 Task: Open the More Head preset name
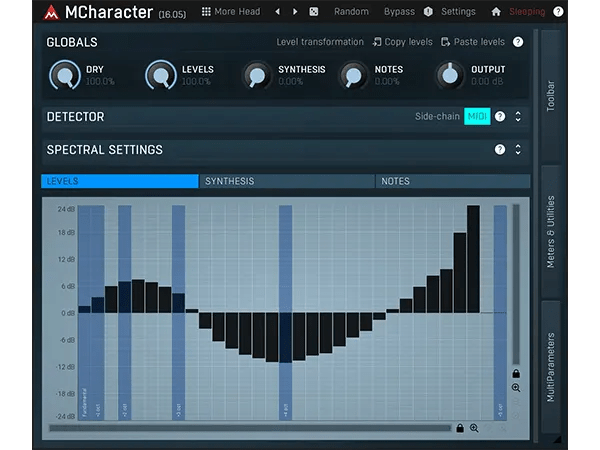[x=237, y=11]
